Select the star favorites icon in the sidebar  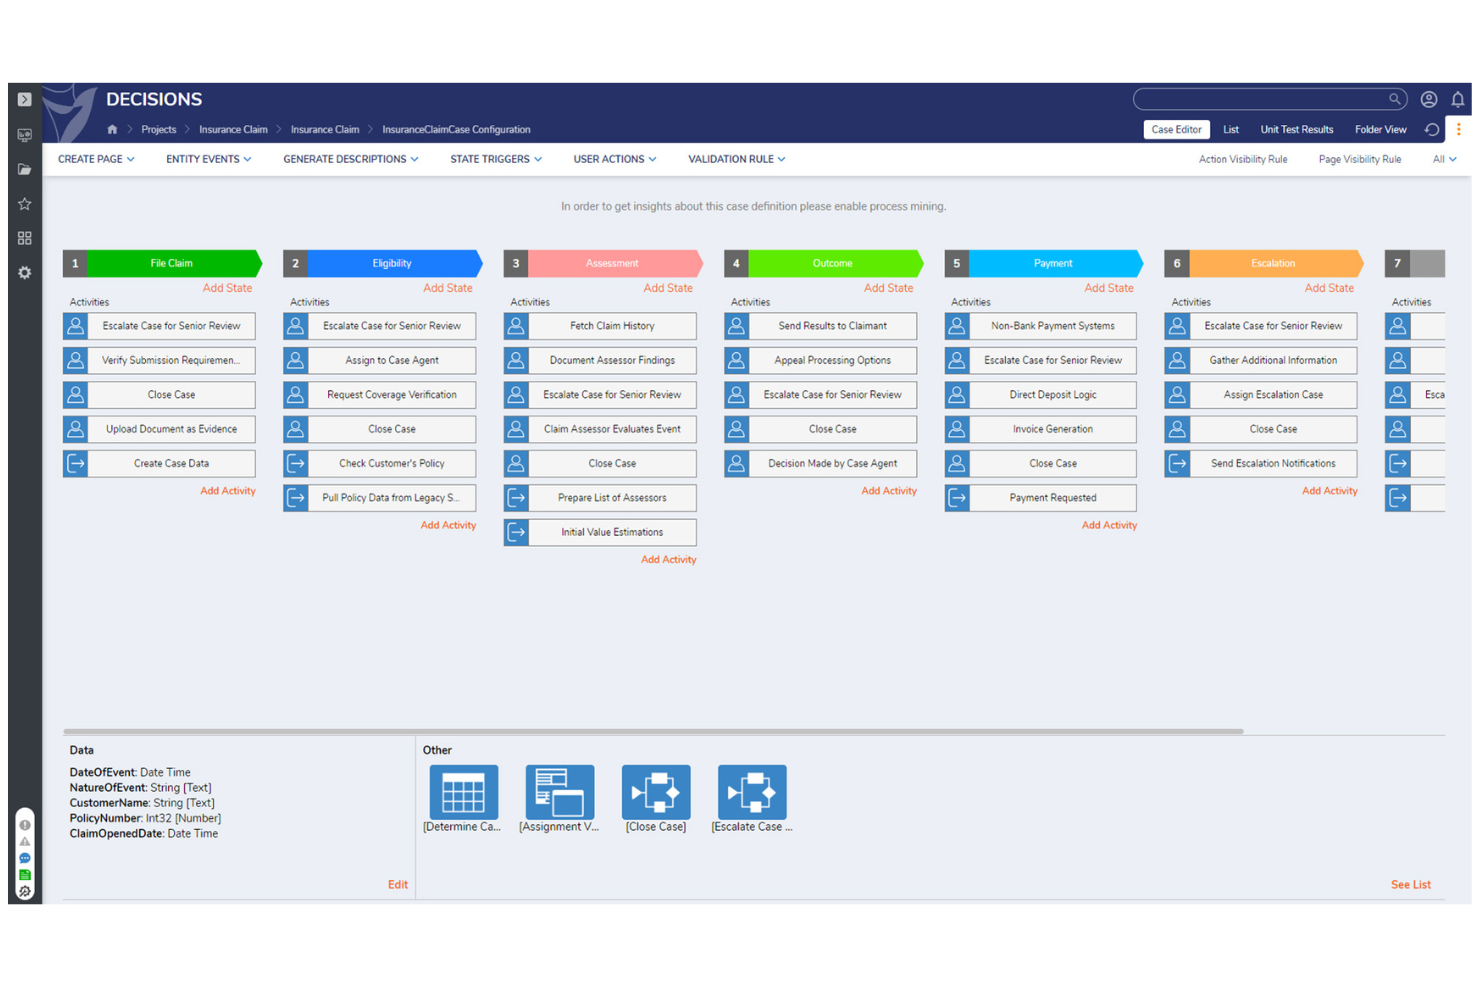24,204
